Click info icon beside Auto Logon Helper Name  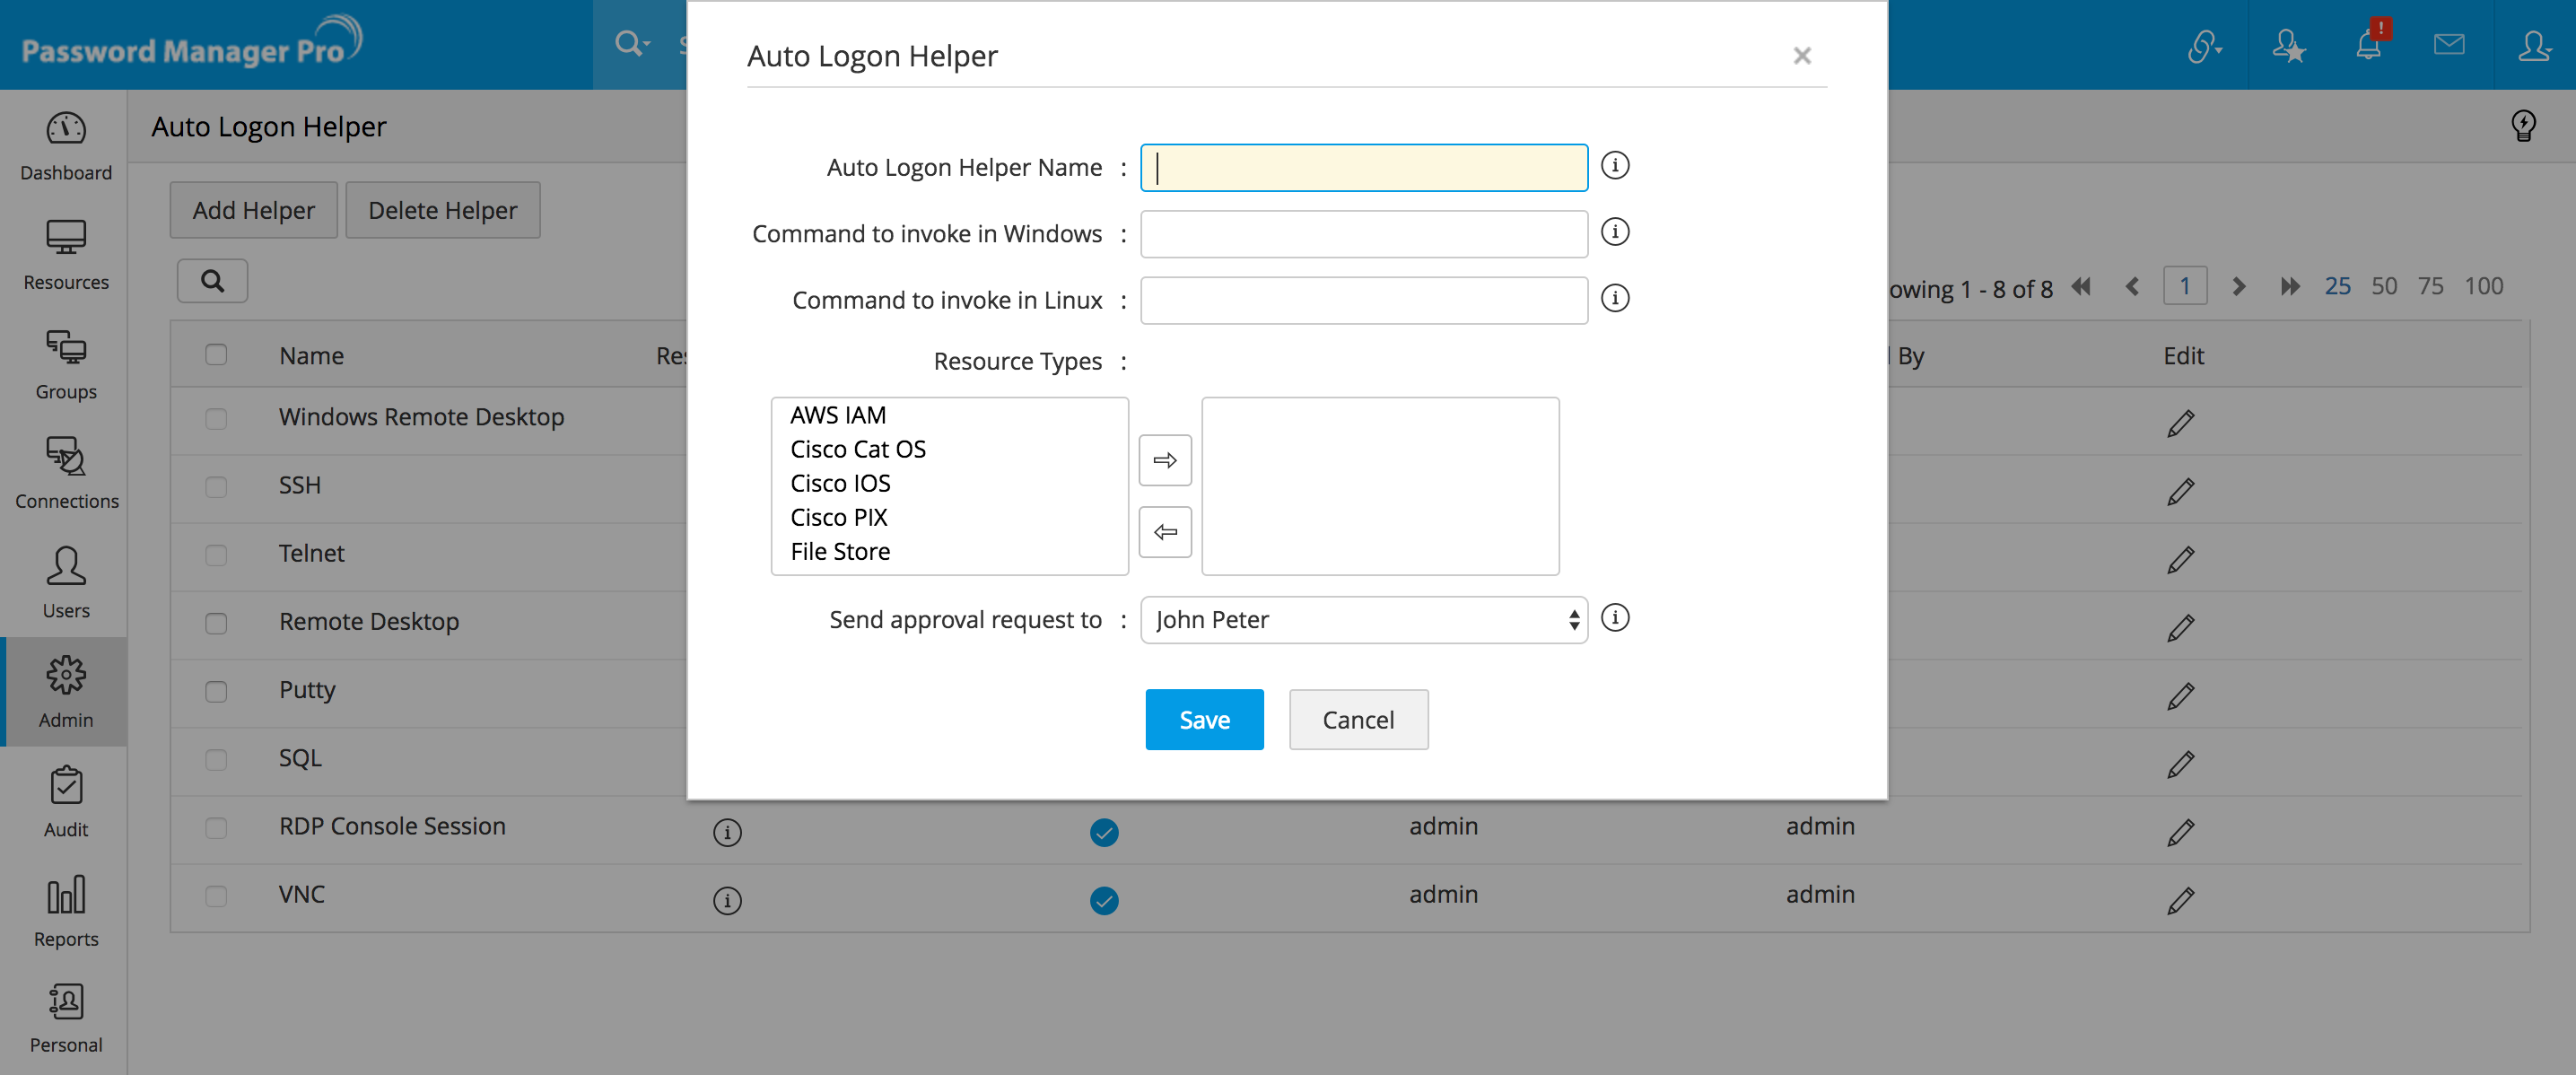(1615, 166)
